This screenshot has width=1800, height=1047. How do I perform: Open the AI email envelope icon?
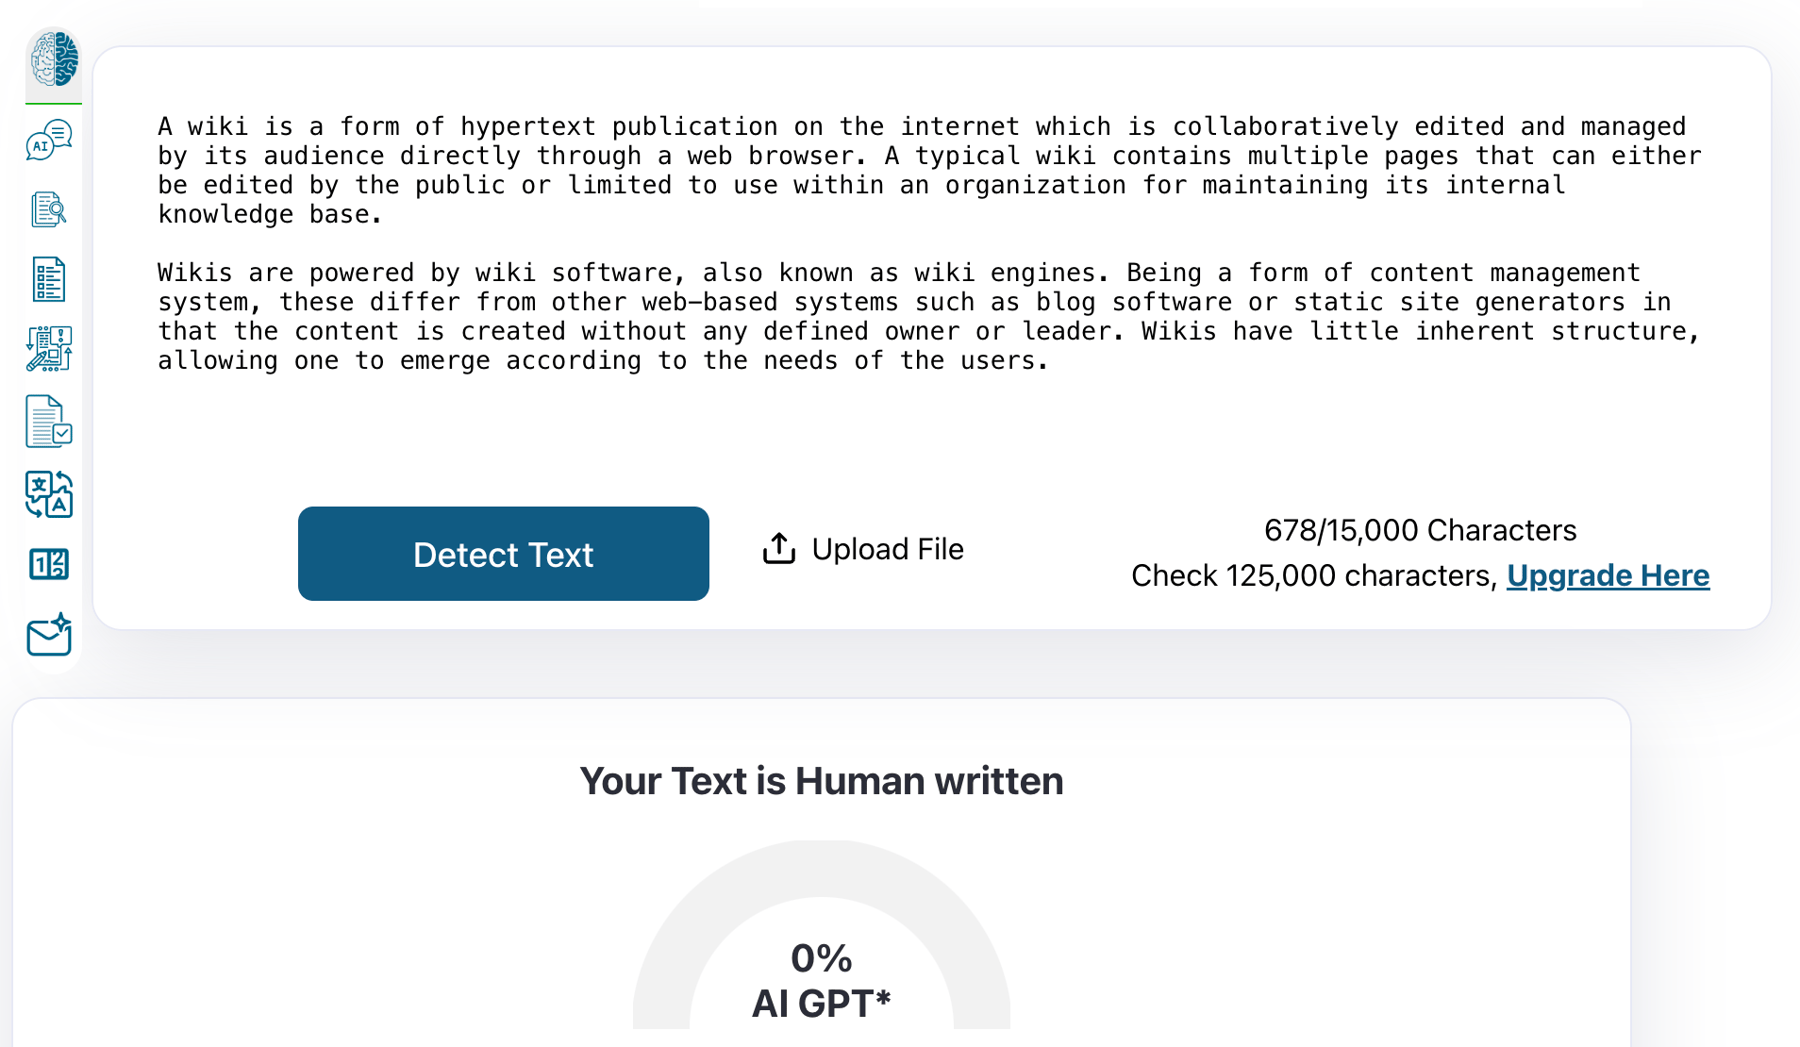tap(49, 635)
